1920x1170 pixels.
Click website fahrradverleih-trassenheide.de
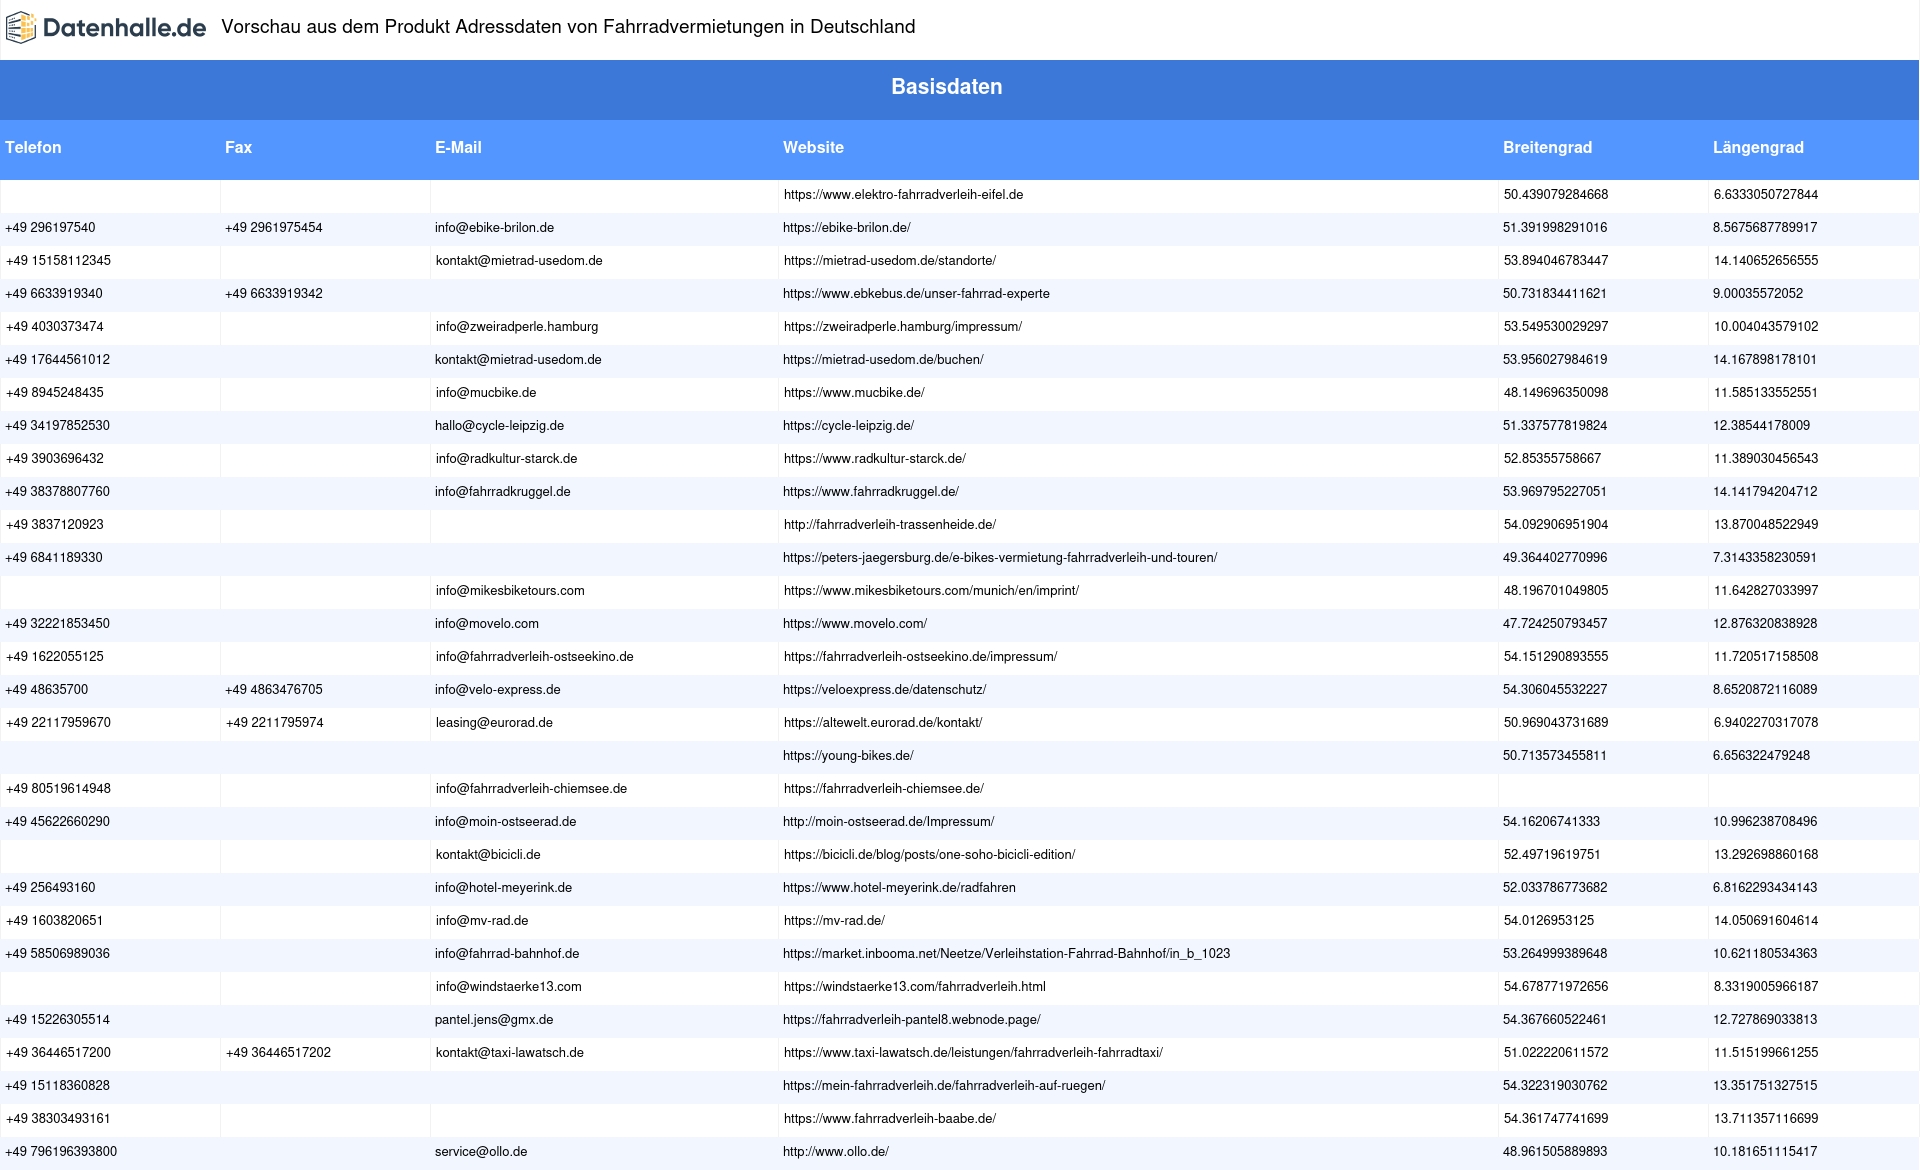click(889, 525)
